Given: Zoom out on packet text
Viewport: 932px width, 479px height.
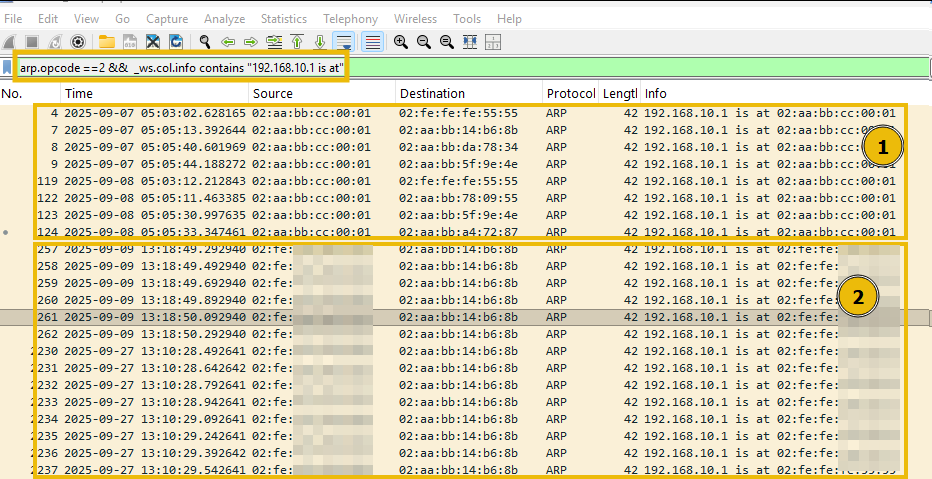Looking at the screenshot, I should pos(424,42).
